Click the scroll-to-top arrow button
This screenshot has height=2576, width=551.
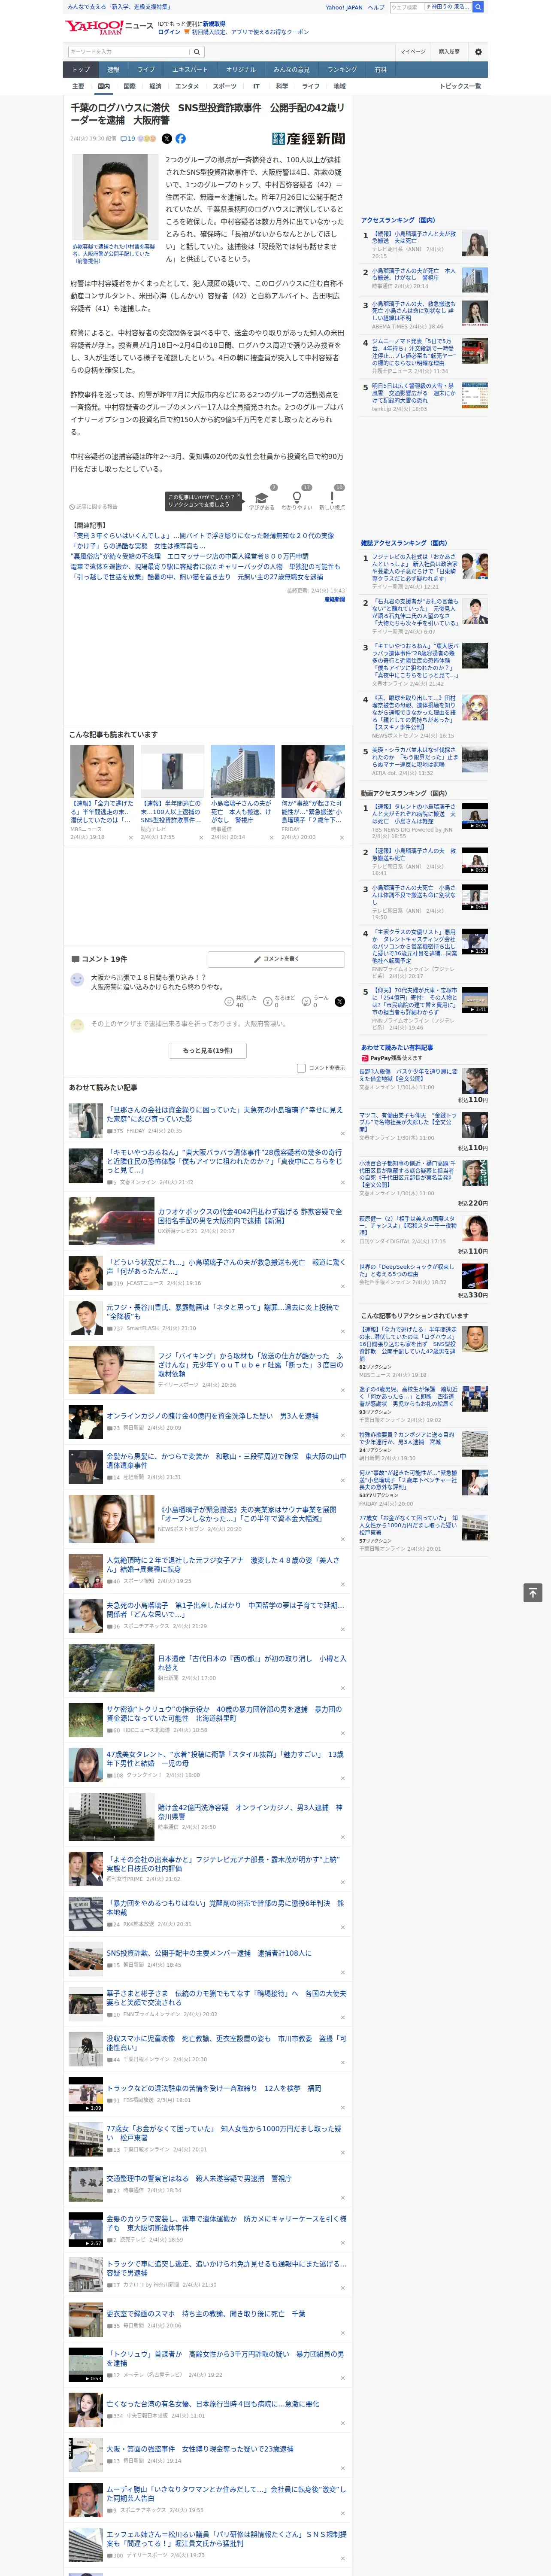[533, 1593]
